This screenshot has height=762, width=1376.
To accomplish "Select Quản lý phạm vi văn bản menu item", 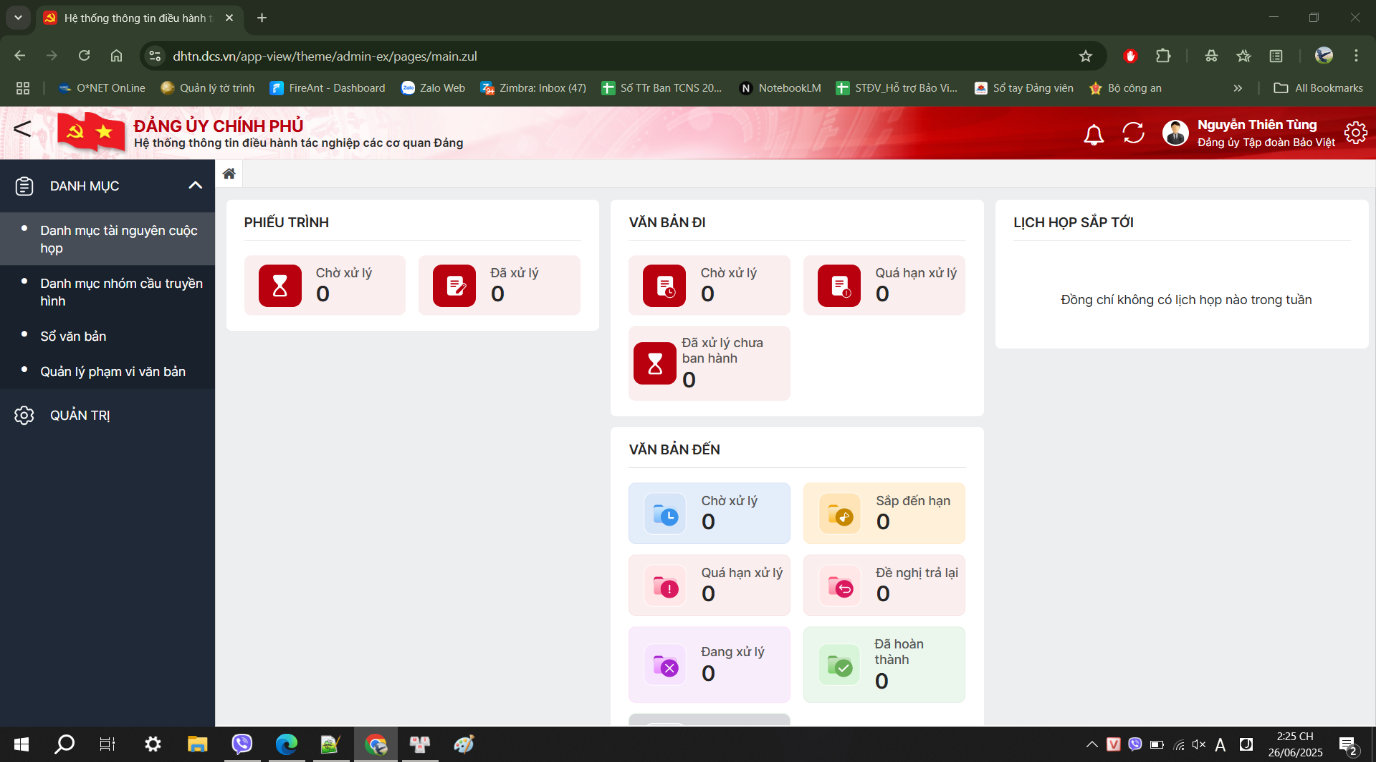I will [x=113, y=371].
